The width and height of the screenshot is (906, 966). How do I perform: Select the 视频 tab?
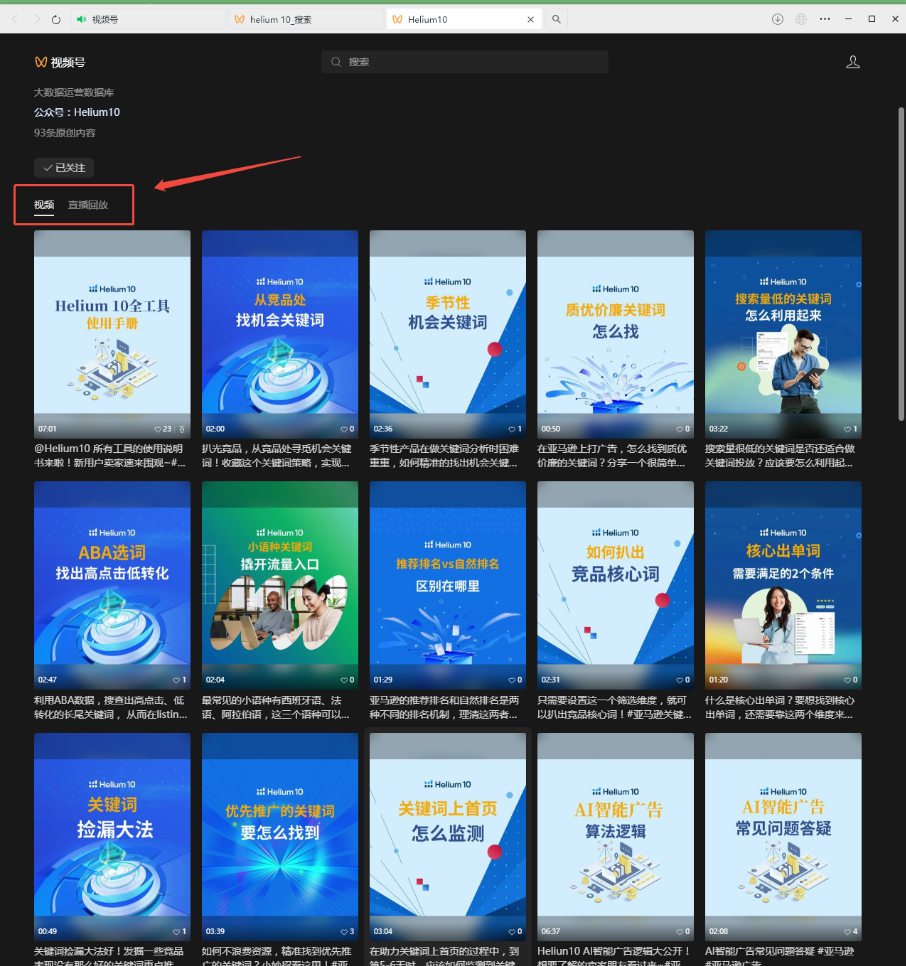[44, 205]
